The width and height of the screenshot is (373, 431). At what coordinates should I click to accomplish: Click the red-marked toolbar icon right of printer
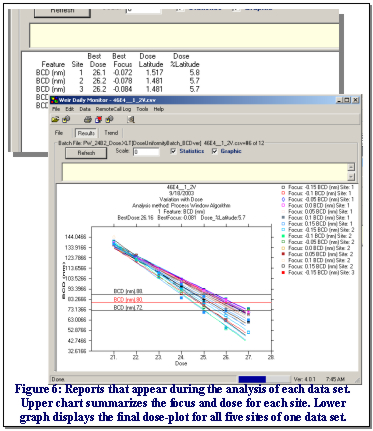(x=98, y=119)
